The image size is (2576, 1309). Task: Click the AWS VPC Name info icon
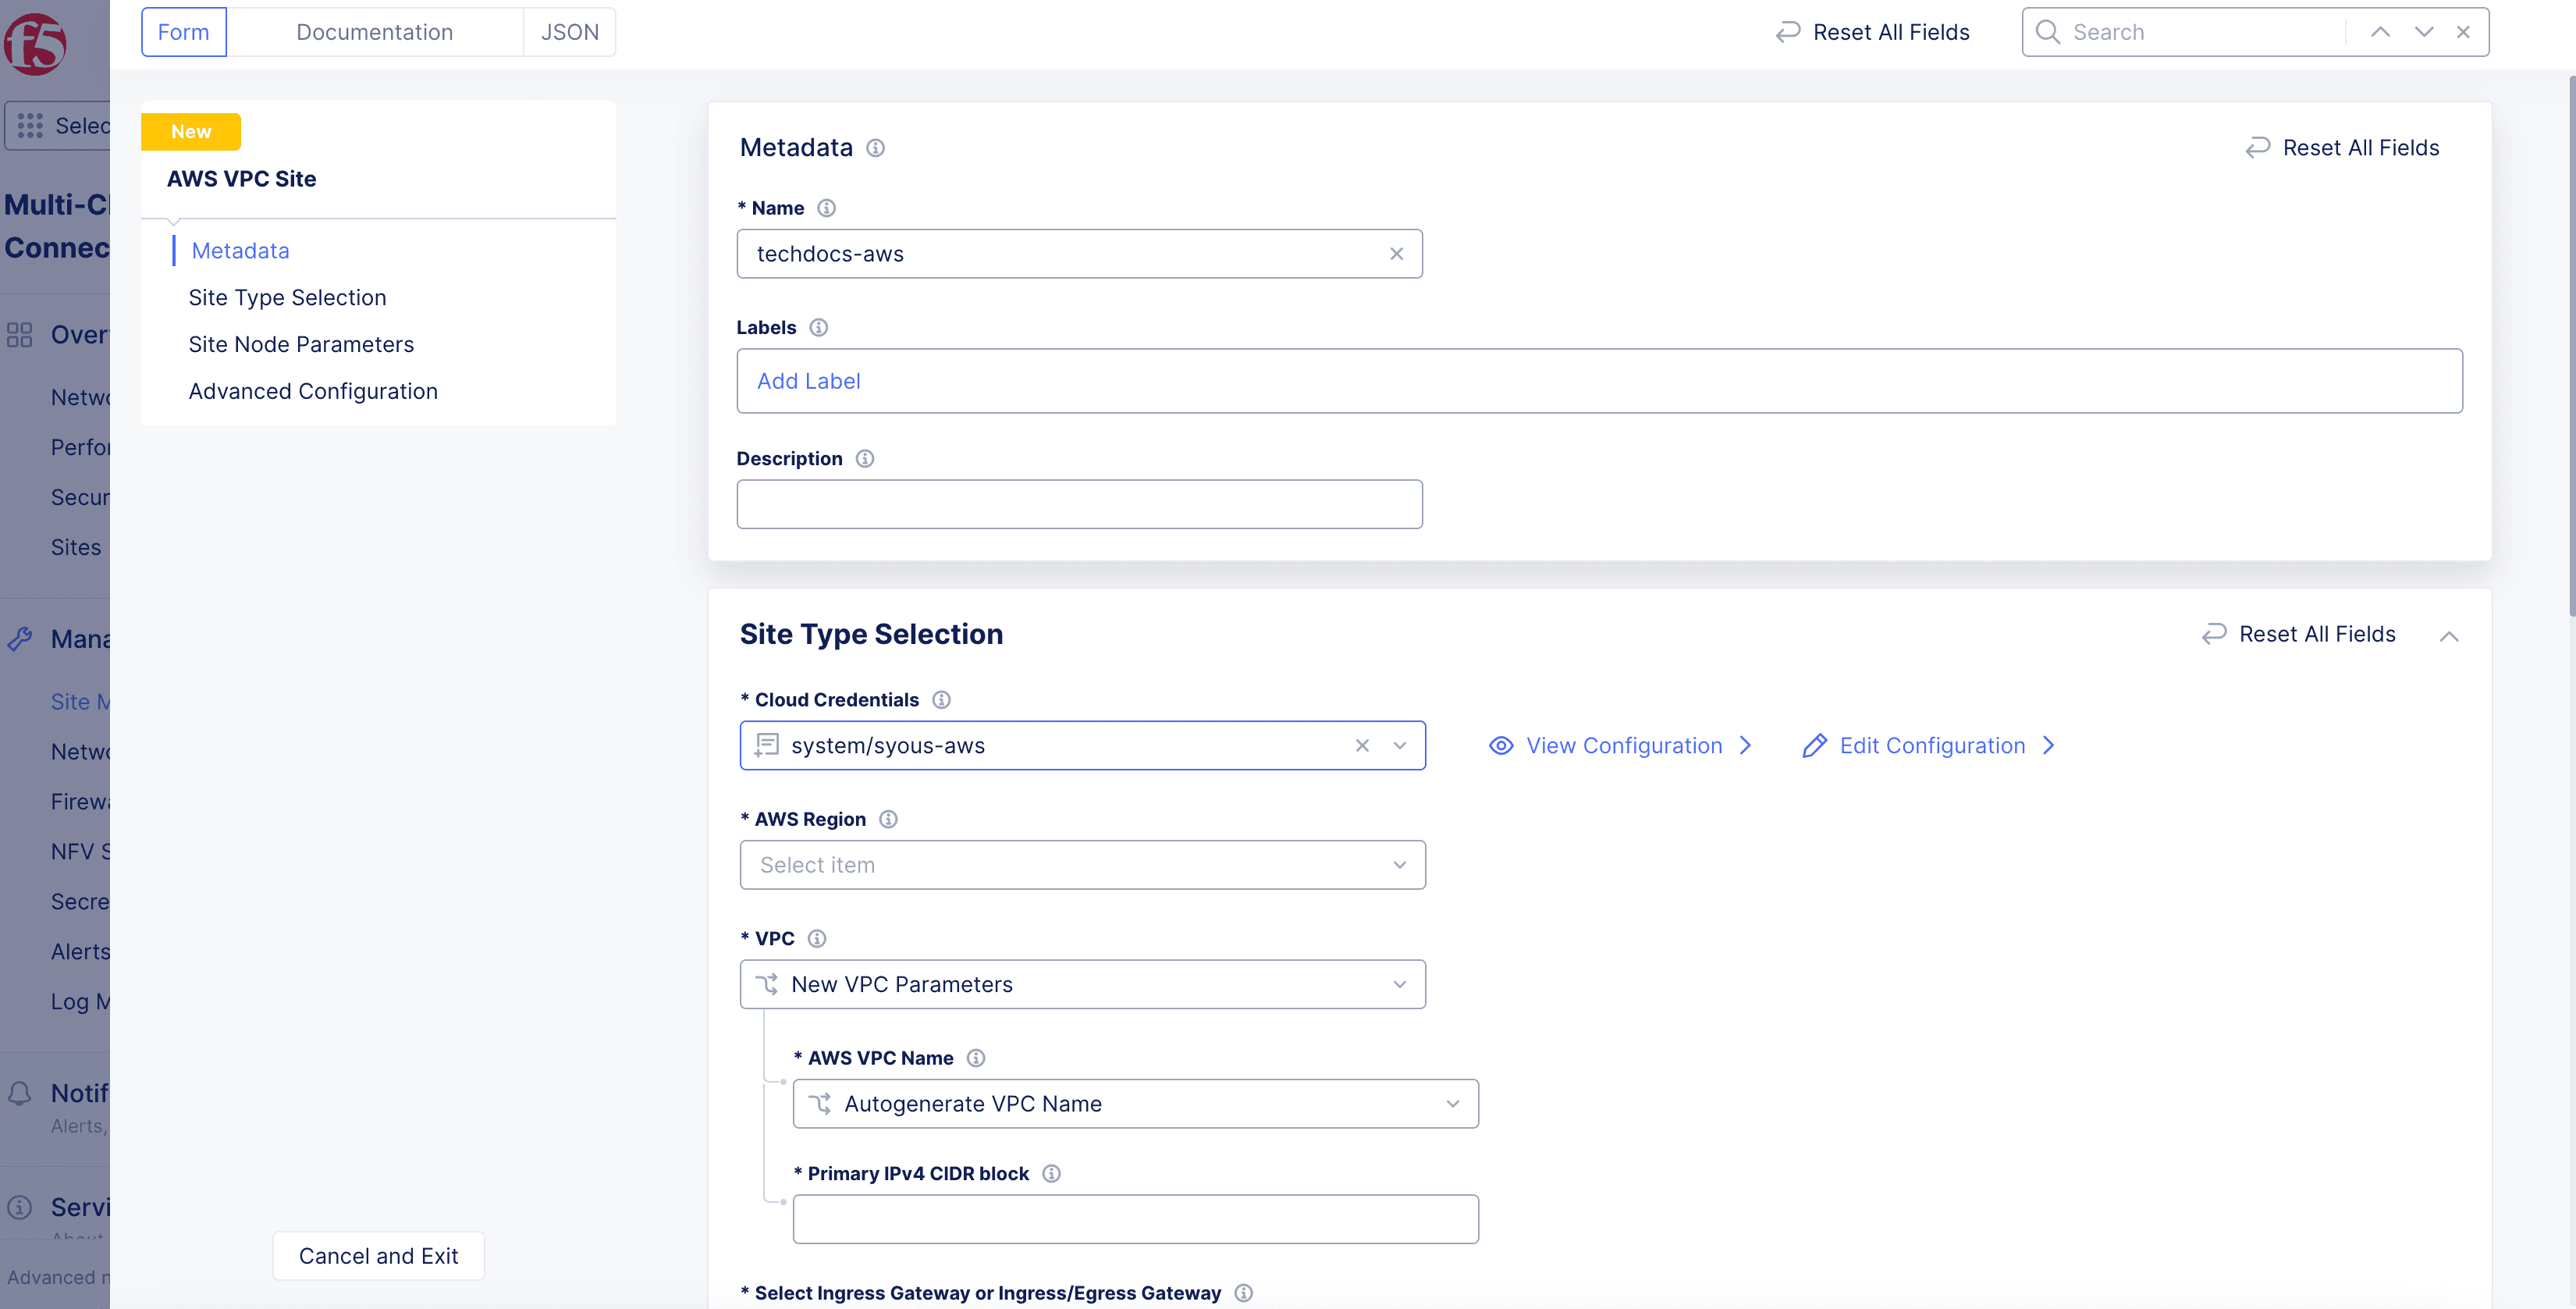coord(976,1057)
